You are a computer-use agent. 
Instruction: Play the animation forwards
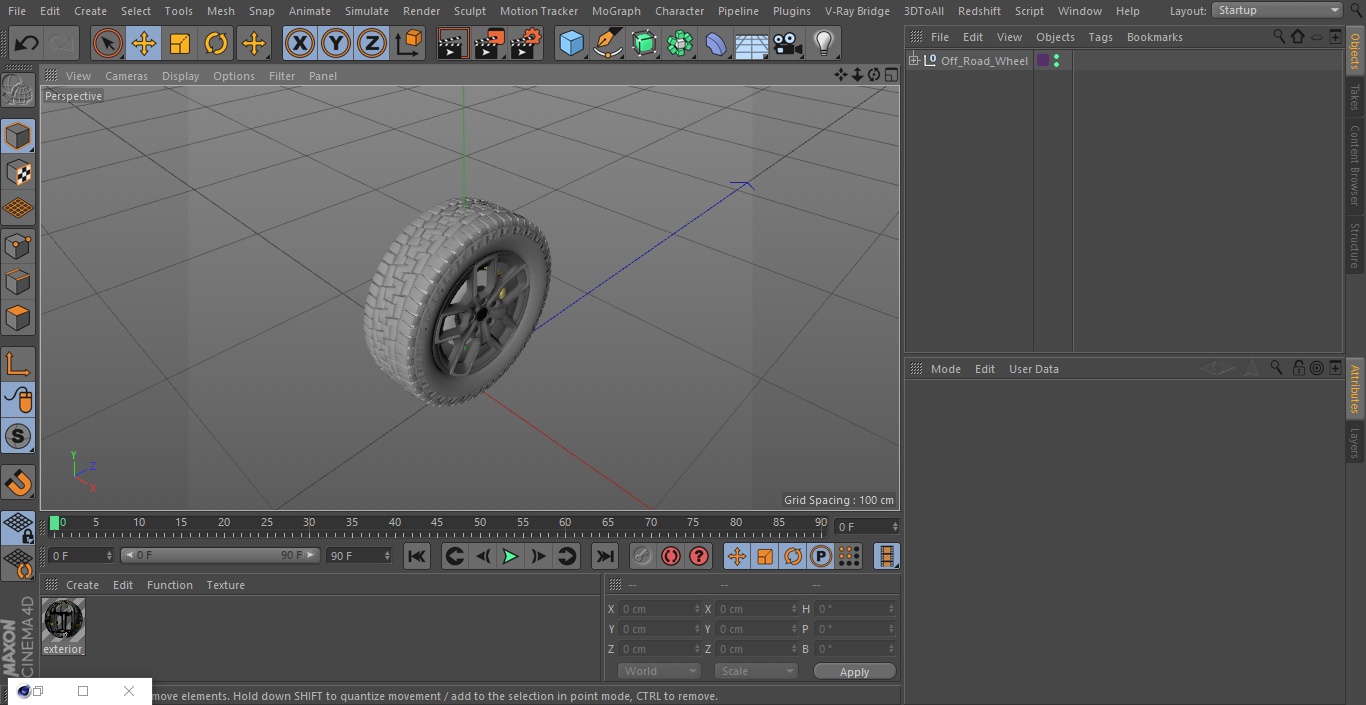(x=510, y=556)
